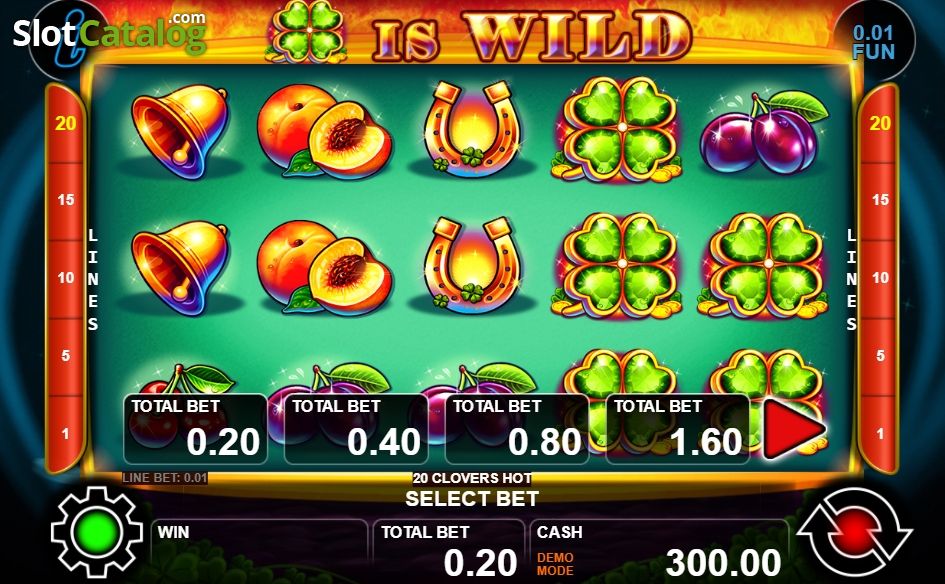Show more bet options with red arrow
The width and height of the screenshot is (945, 584).
(x=793, y=429)
